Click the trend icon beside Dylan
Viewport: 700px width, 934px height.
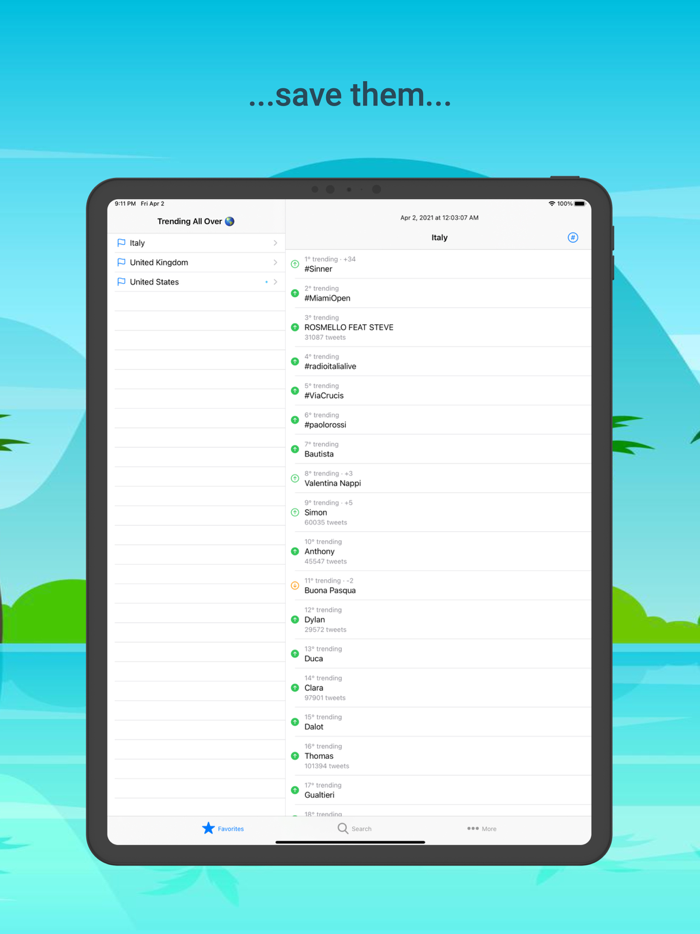[295, 619]
